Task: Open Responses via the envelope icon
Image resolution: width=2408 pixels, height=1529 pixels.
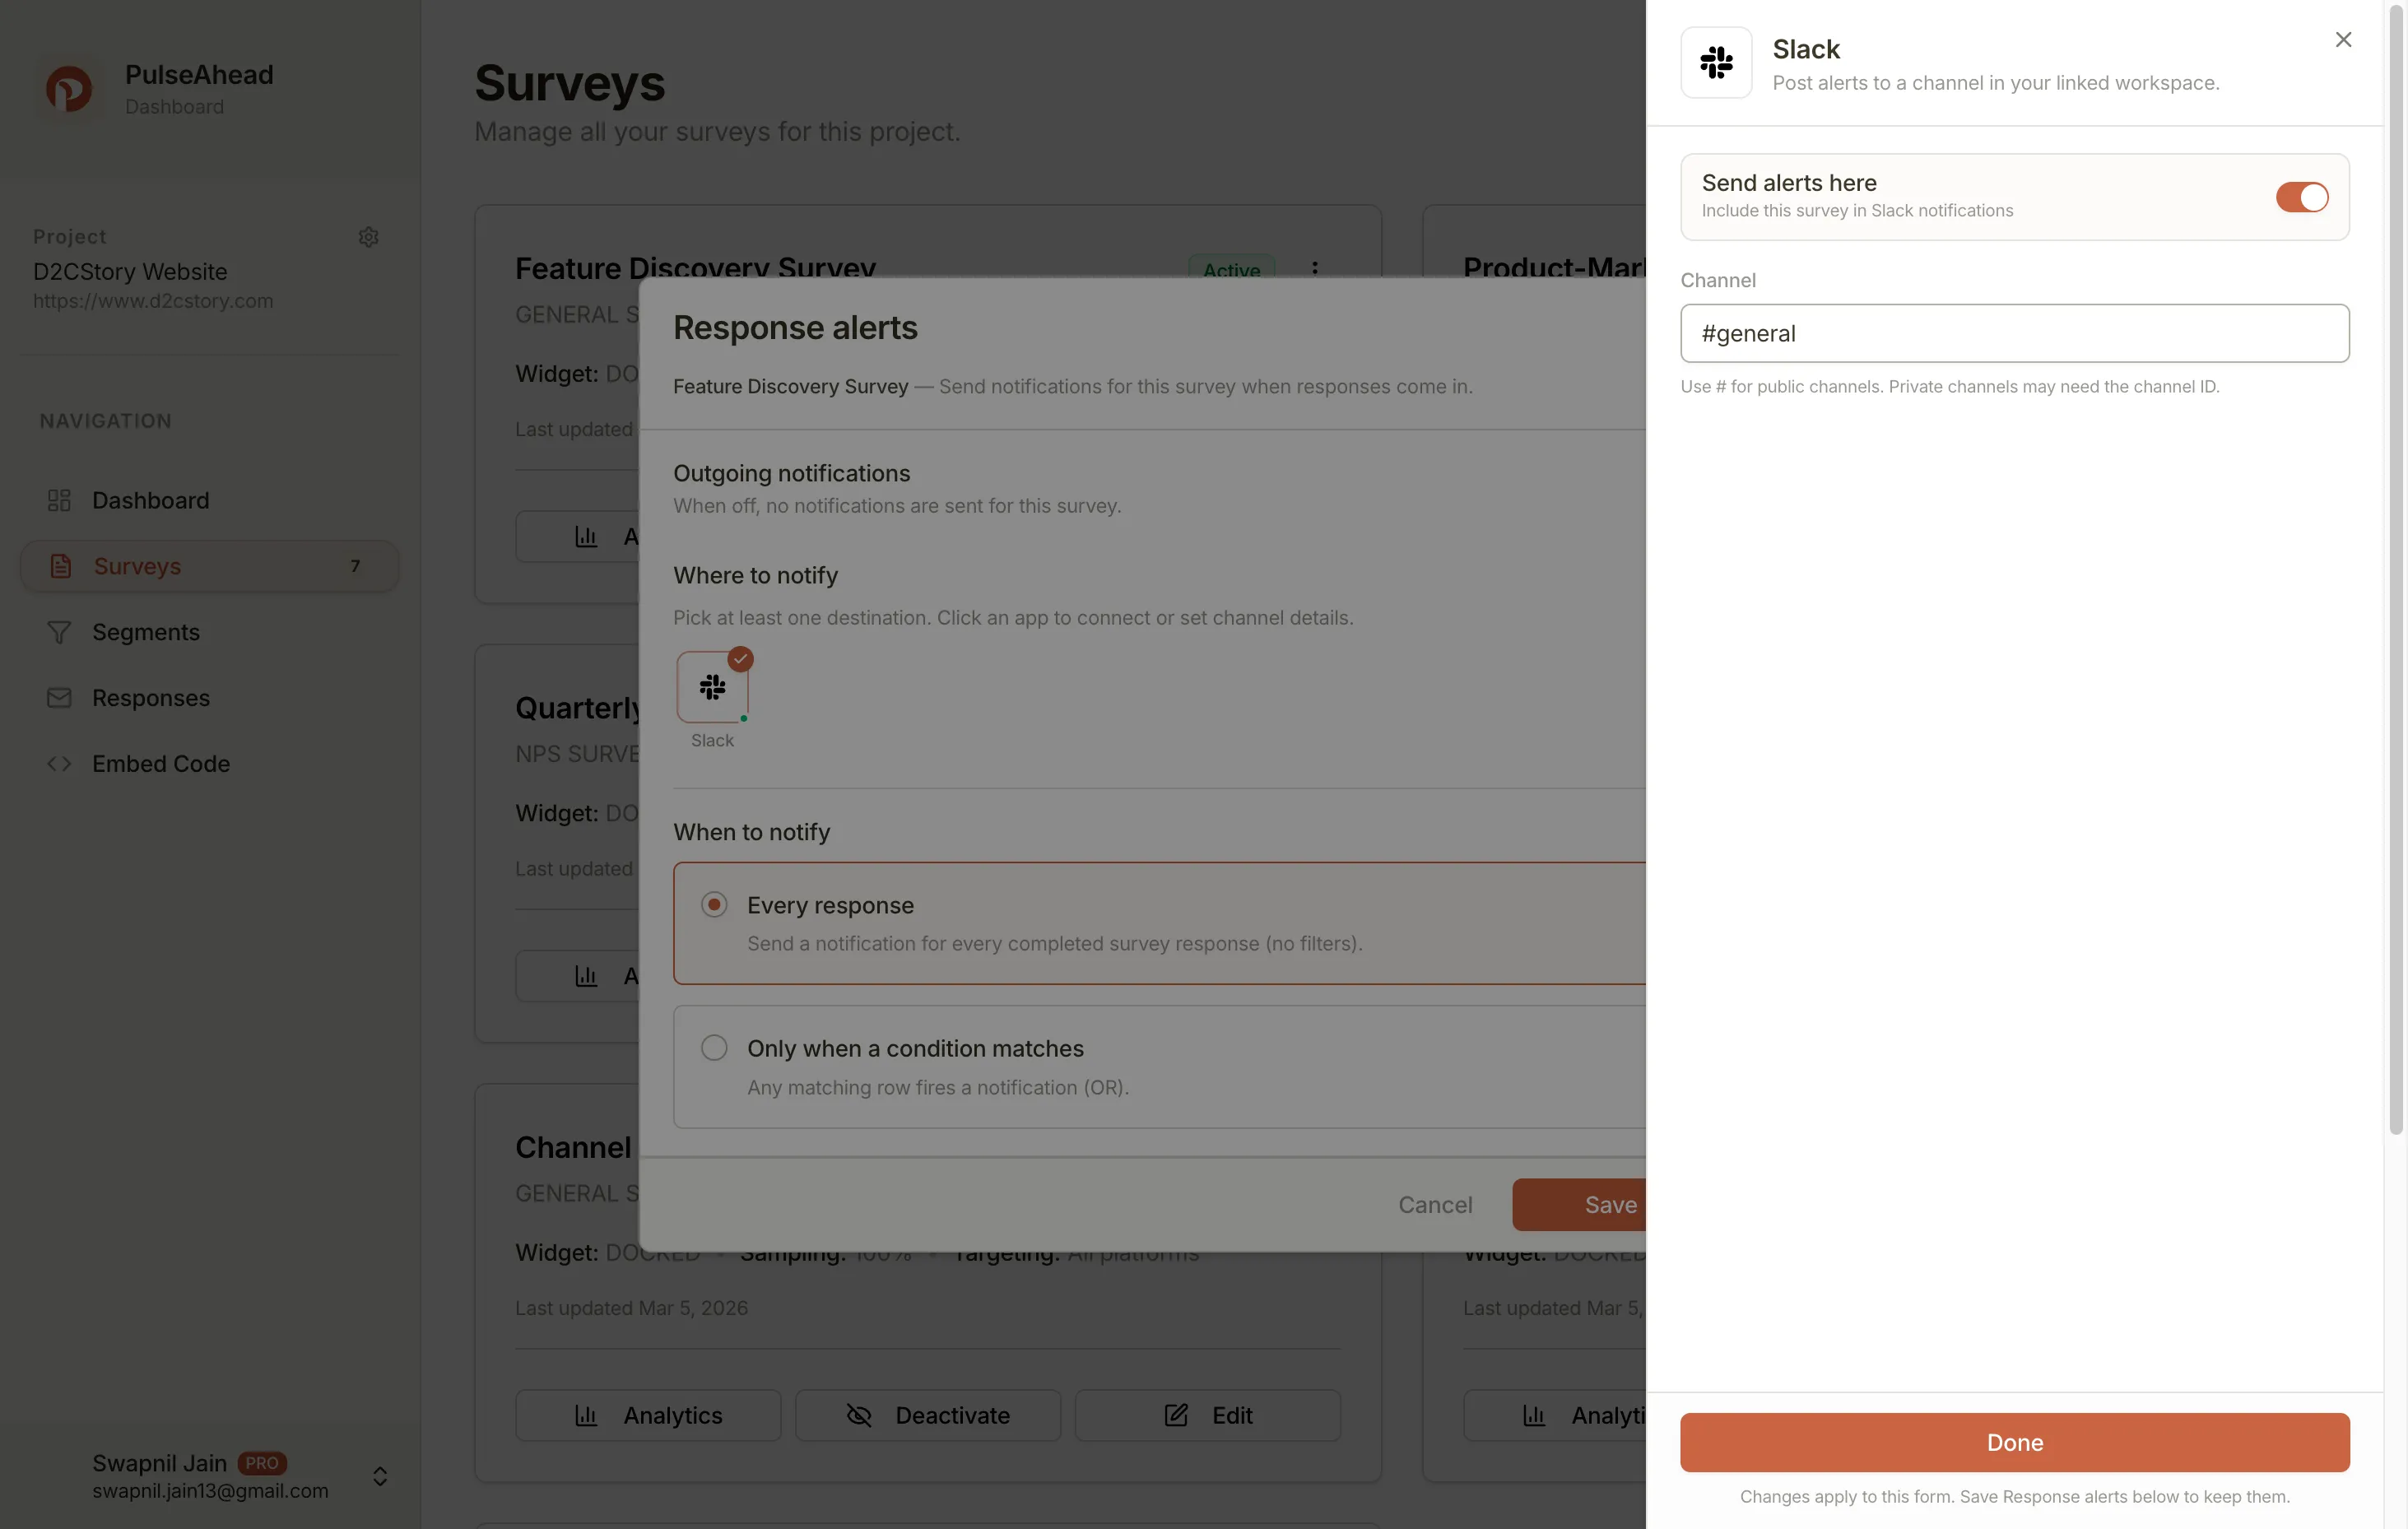Action: pyautogui.click(x=60, y=698)
